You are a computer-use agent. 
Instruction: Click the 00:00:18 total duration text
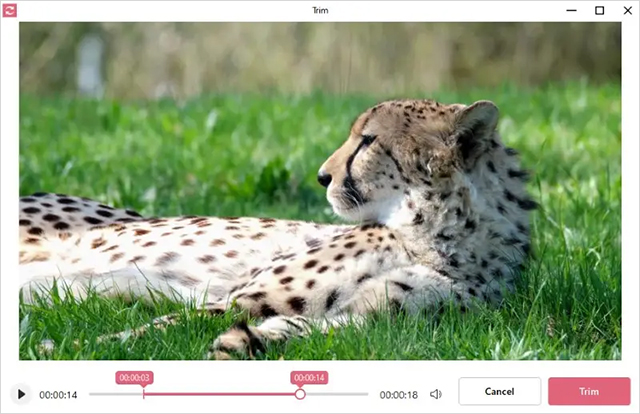tap(399, 395)
